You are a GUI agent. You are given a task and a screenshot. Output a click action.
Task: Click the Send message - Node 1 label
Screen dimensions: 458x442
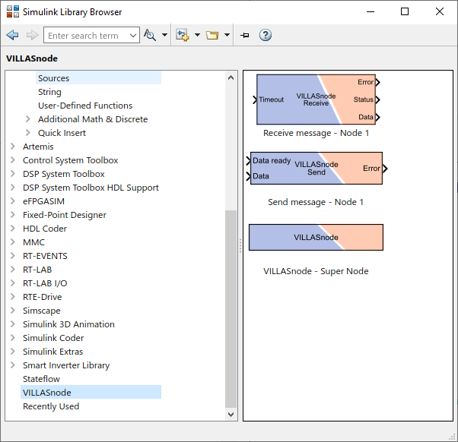tap(316, 202)
